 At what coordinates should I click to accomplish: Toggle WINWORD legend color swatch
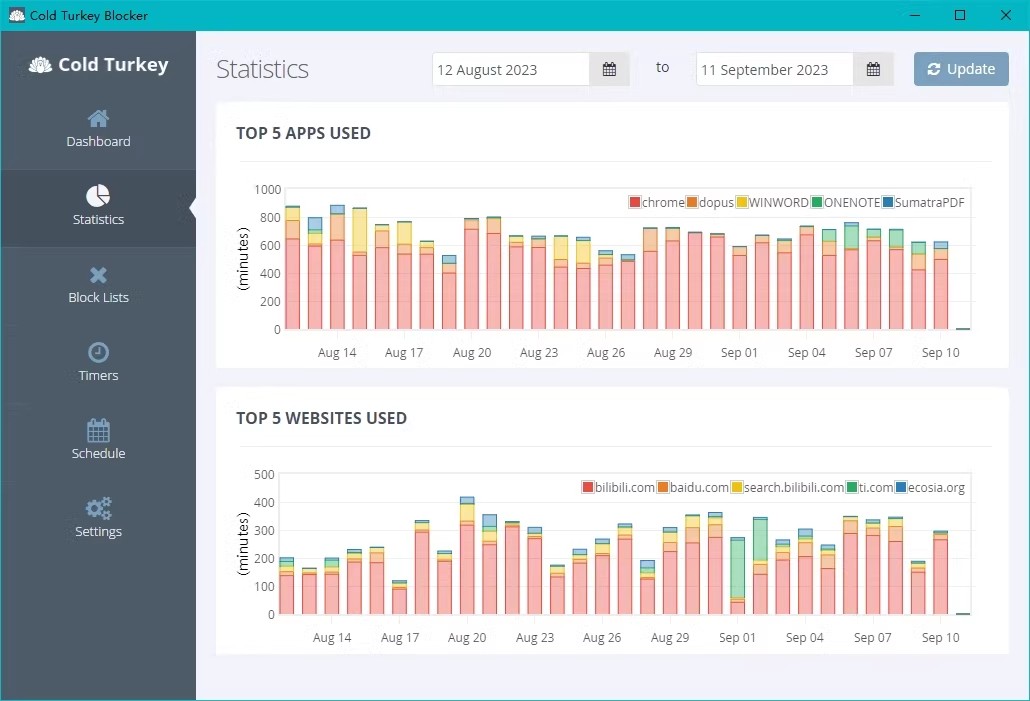pos(742,202)
